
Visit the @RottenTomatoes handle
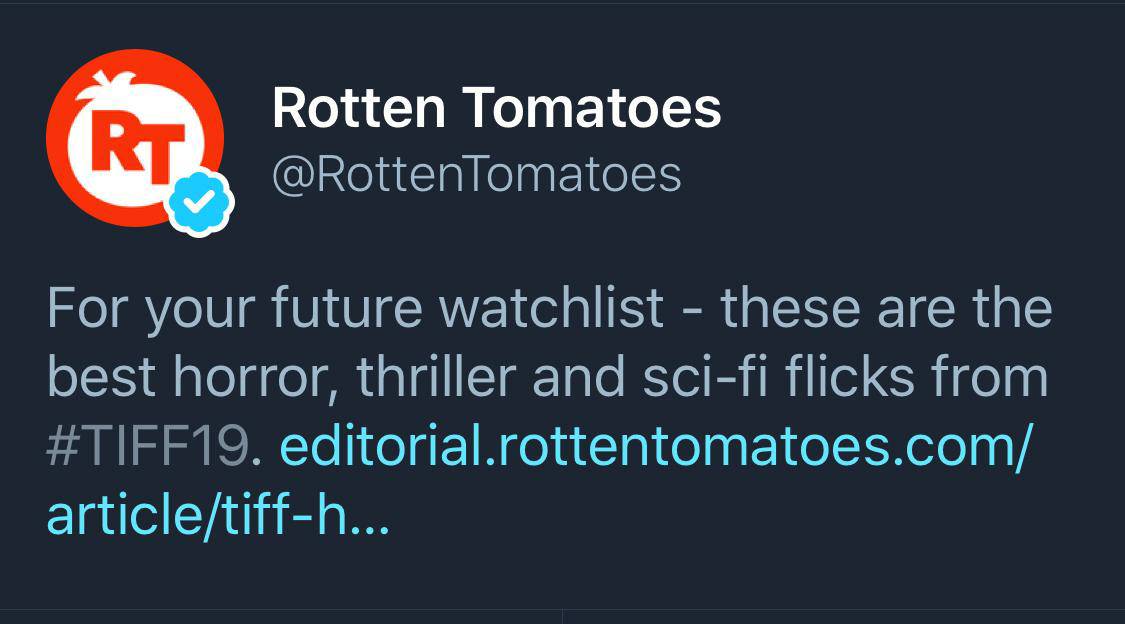coord(476,174)
